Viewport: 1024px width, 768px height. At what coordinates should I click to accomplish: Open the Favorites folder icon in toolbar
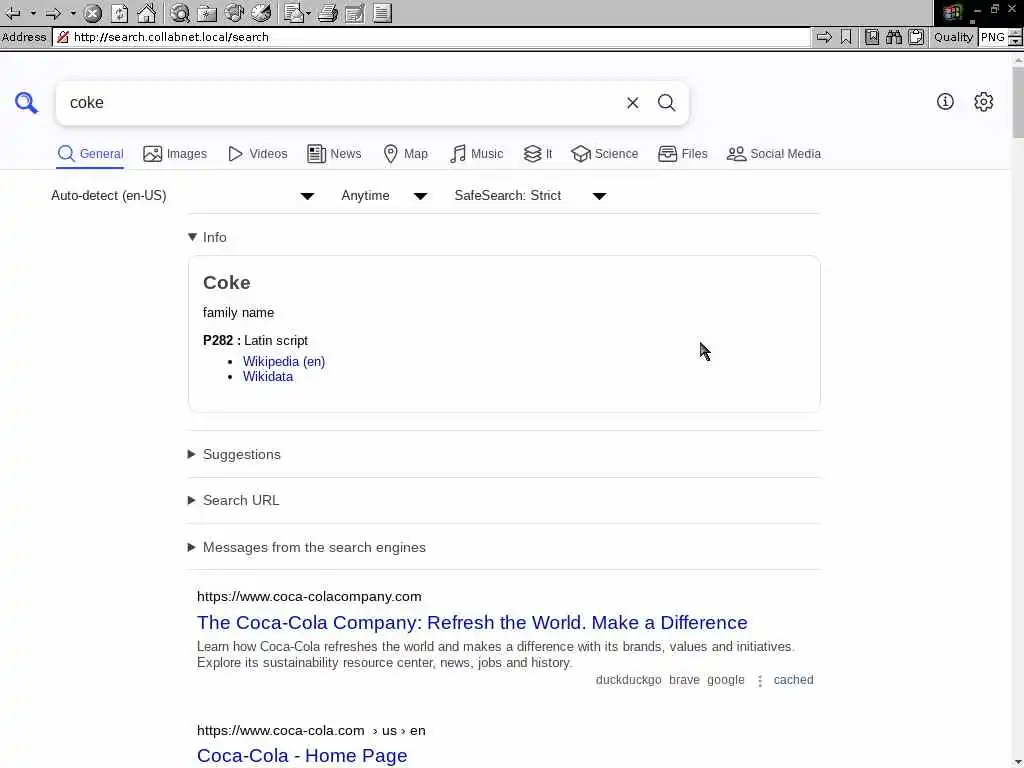point(207,13)
